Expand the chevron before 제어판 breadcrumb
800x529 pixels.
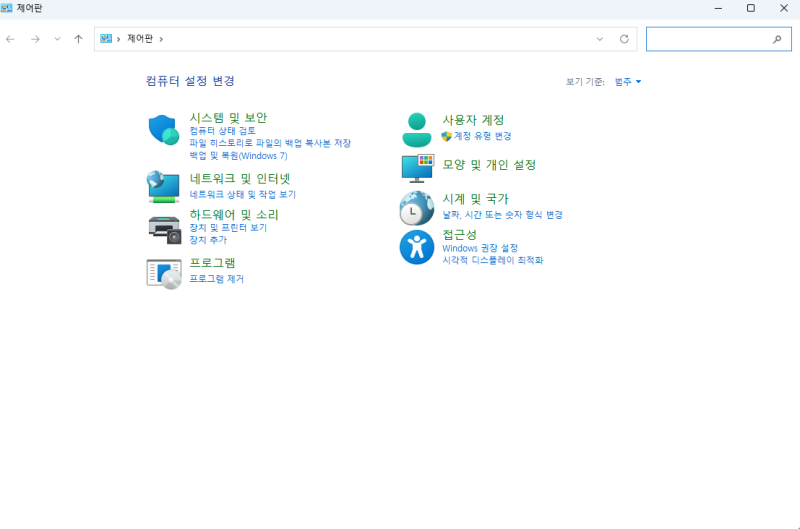coord(118,39)
